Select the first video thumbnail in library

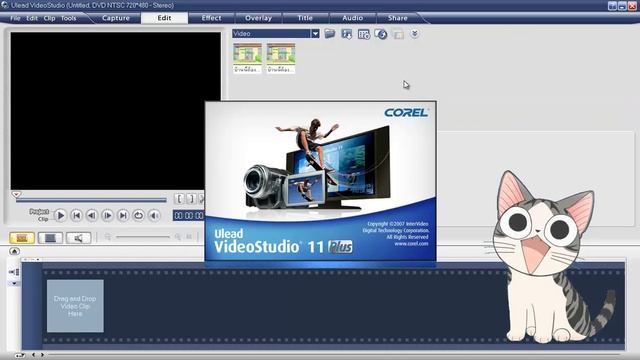[247, 58]
